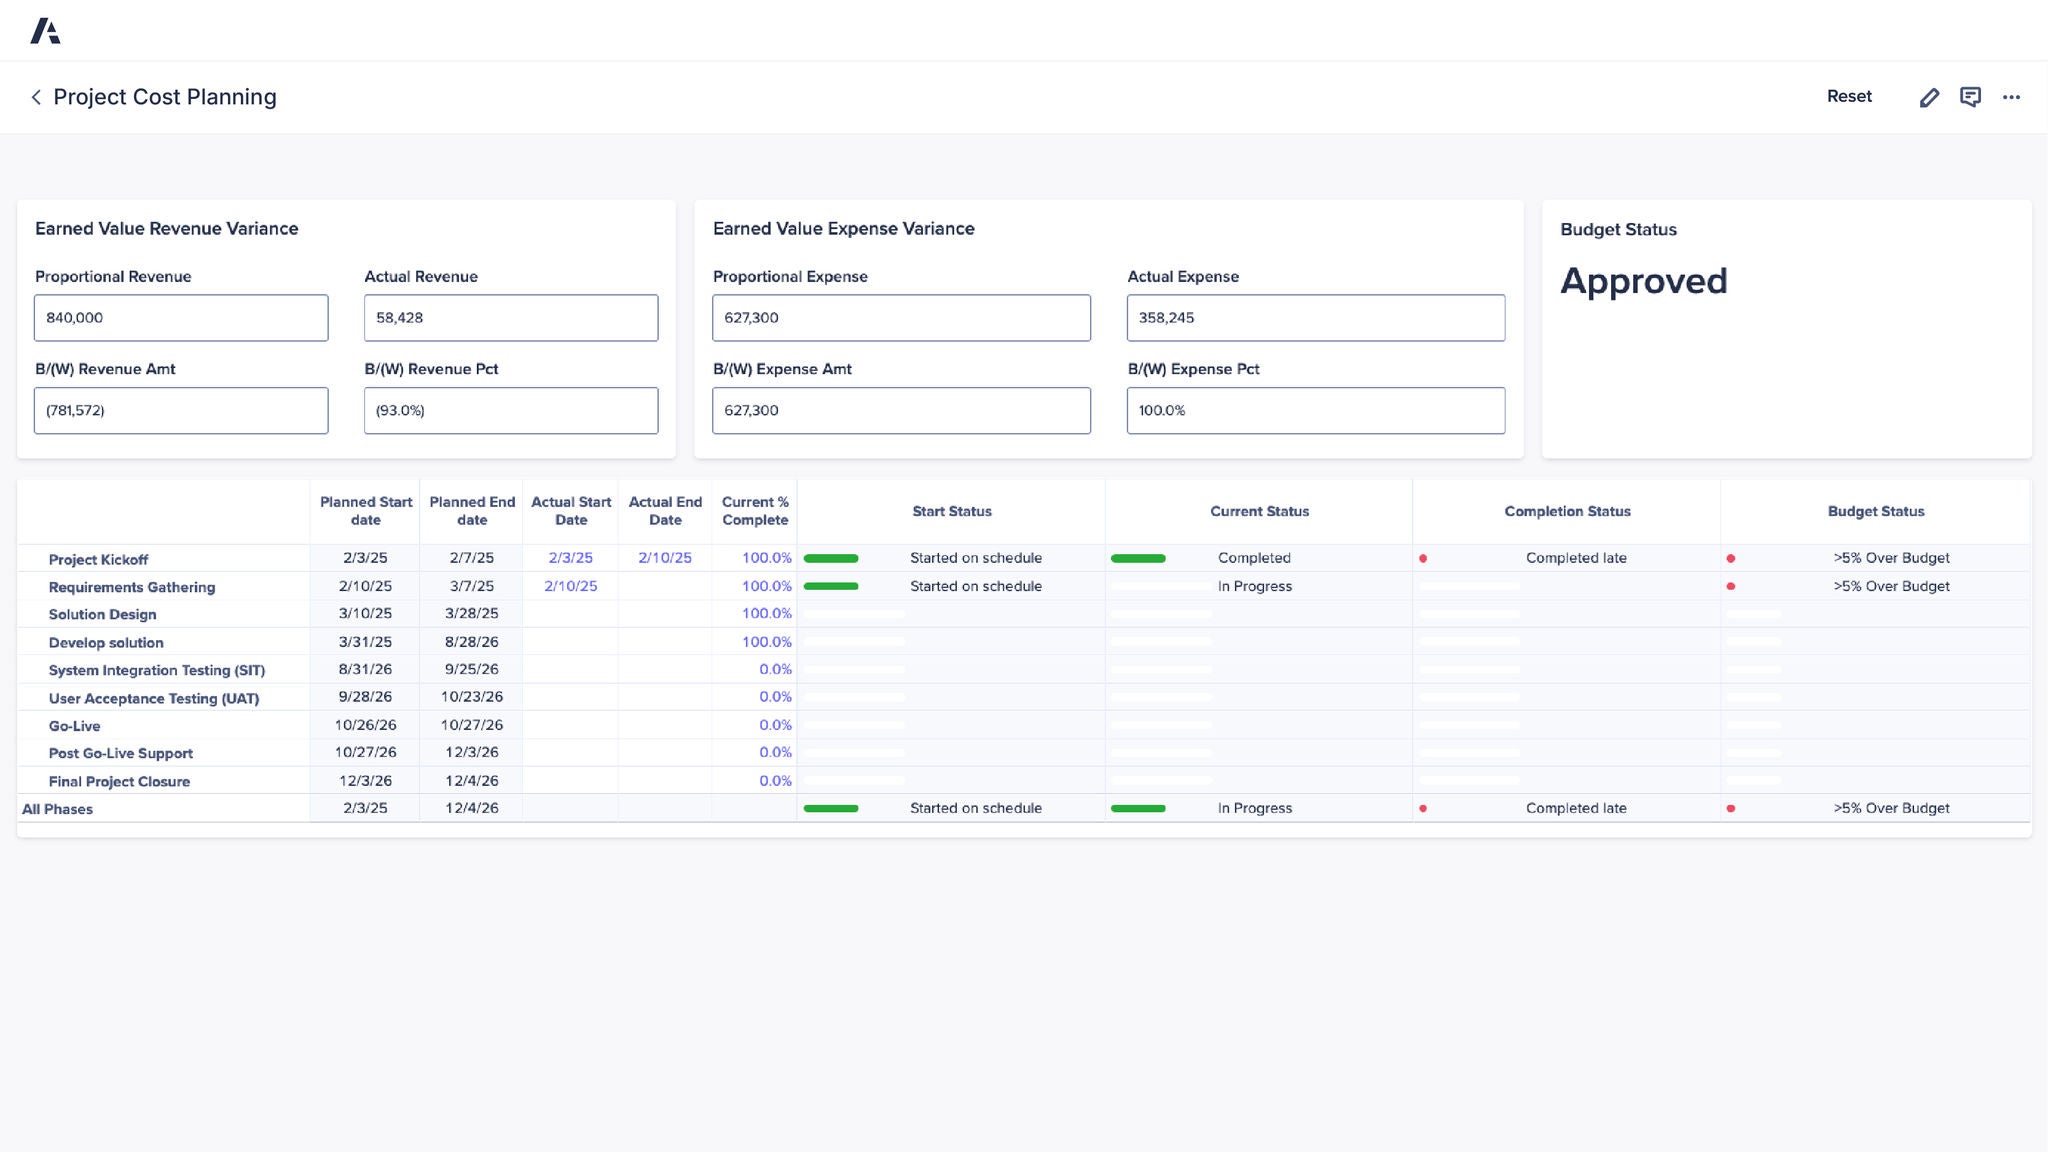
Task: Select the All Phases summary row
Action: pyautogui.click(x=58, y=808)
